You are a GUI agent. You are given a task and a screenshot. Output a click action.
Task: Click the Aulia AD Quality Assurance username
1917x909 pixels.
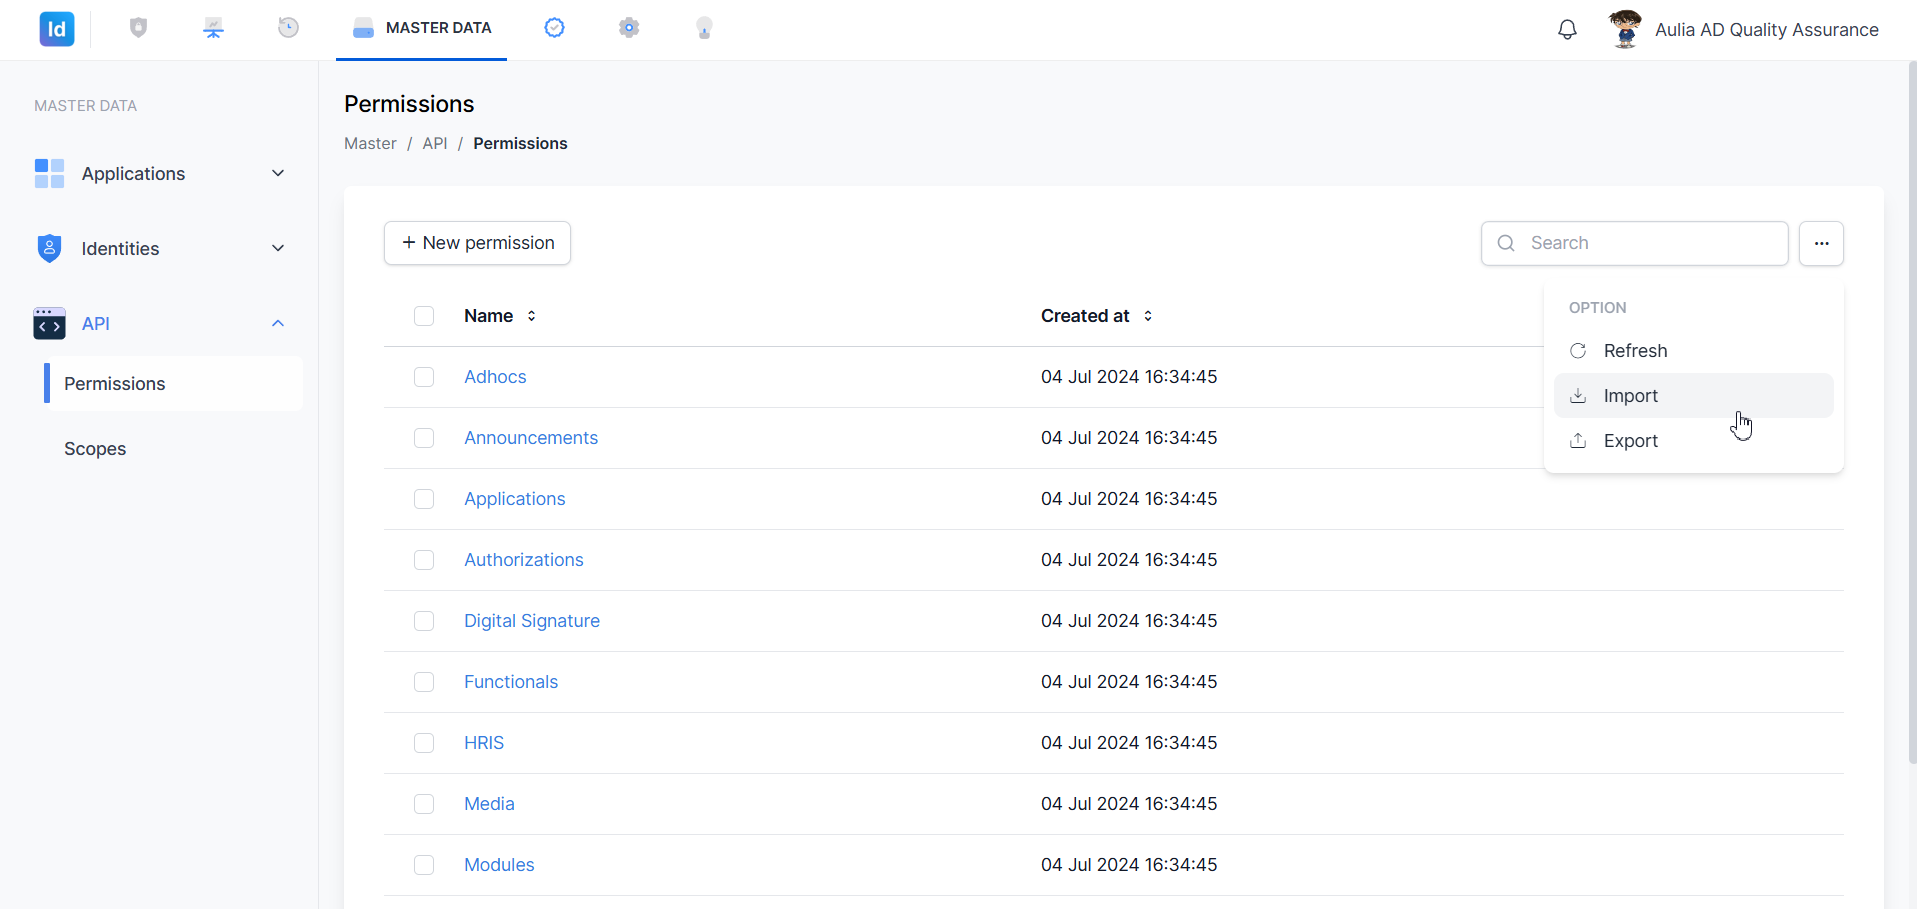pos(1766,30)
